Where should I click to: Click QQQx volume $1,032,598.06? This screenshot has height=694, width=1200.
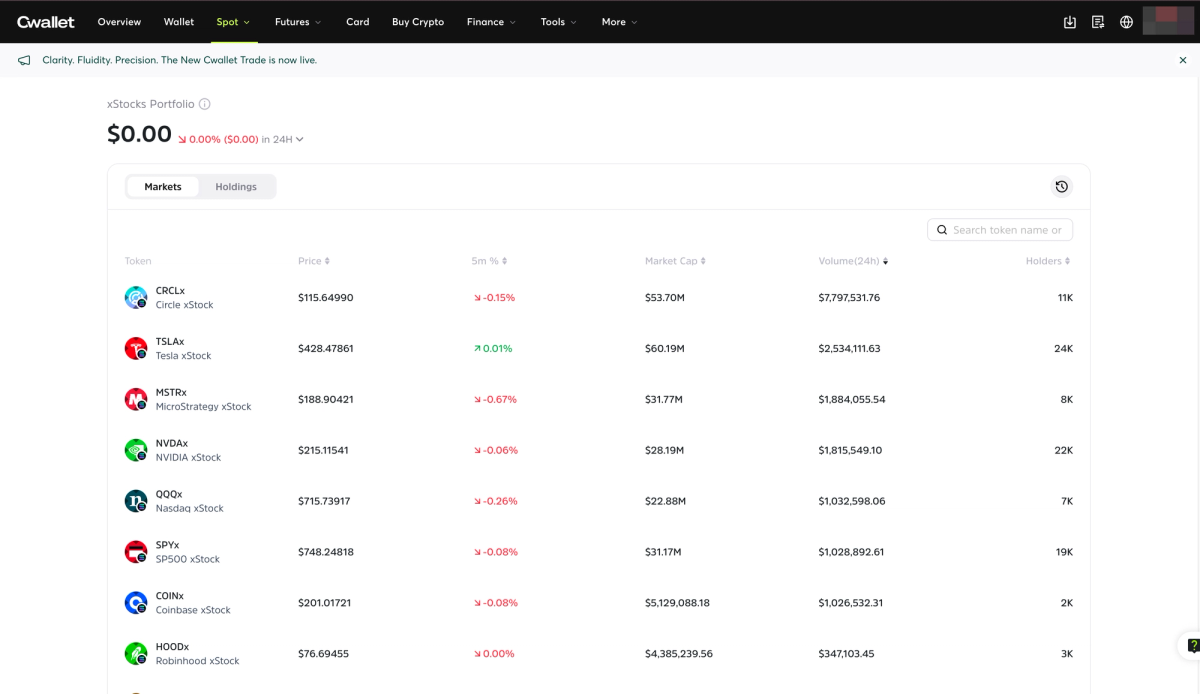[x=852, y=501]
